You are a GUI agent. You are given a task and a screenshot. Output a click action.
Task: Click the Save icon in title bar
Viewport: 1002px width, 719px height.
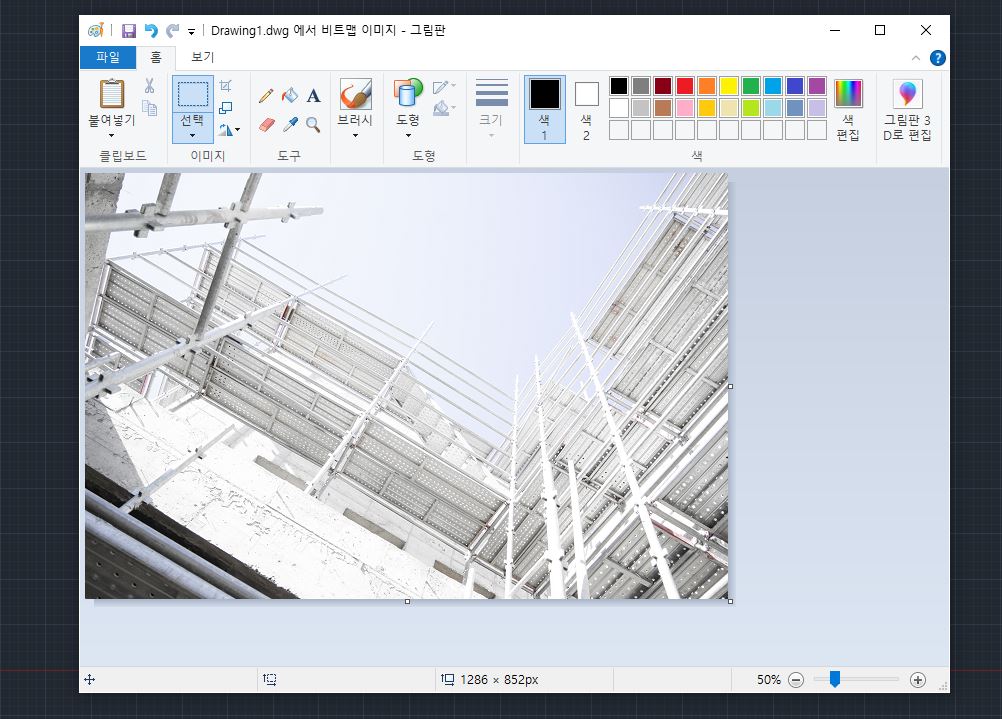coord(129,31)
